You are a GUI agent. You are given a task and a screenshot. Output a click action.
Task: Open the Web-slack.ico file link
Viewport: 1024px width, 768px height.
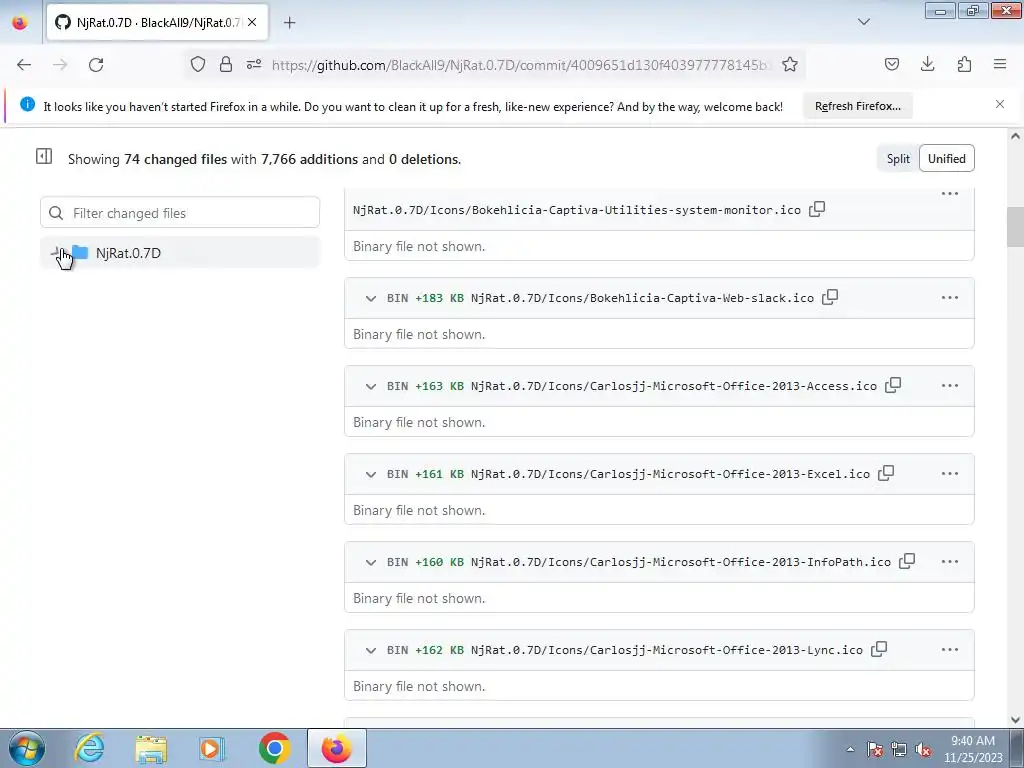(x=642, y=298)
